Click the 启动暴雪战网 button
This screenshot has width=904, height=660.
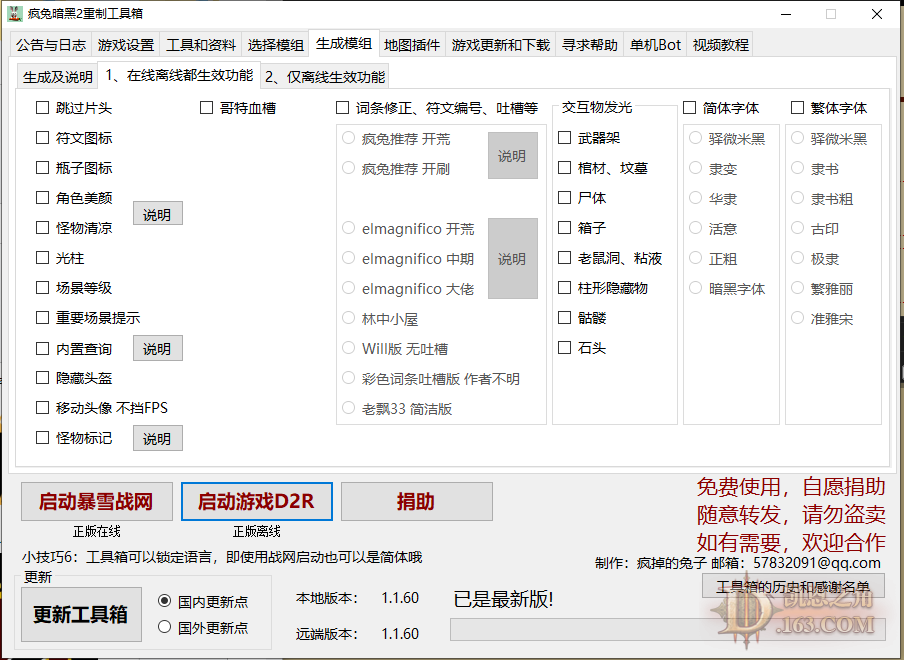(x=97, y=501)
